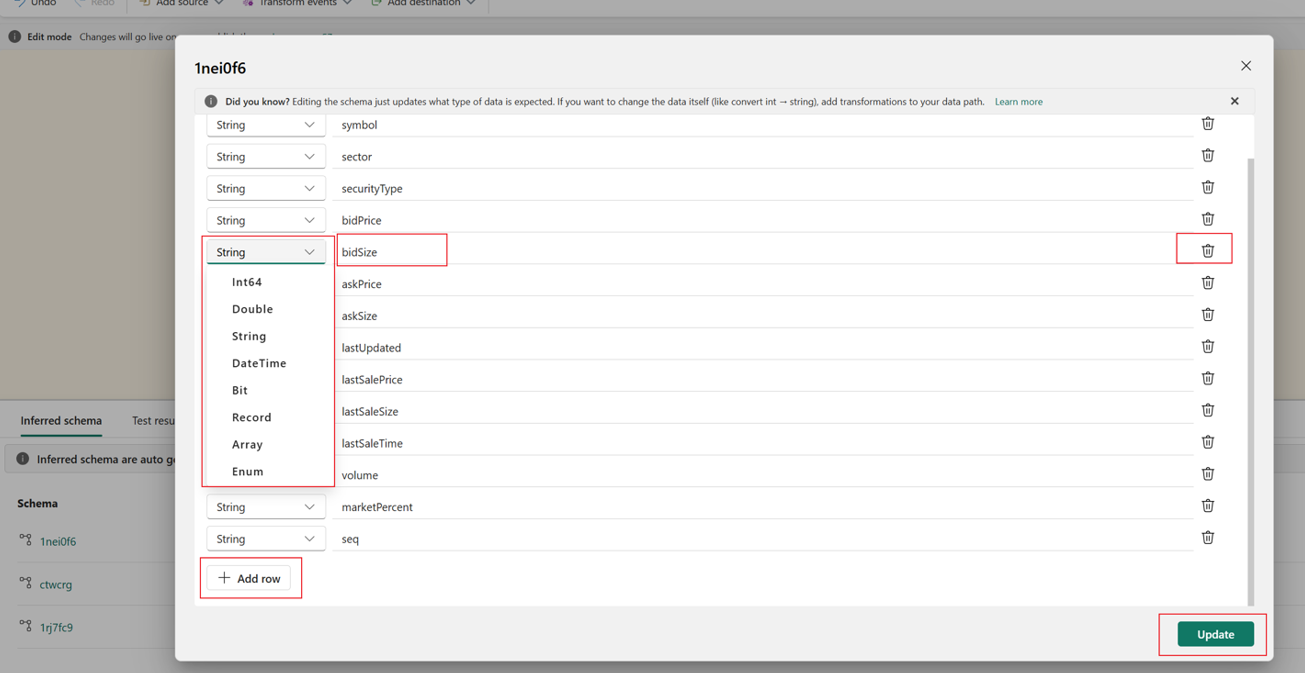Open type dropdown for seq
Screen dimensions: 1305x673
point(266,539)
